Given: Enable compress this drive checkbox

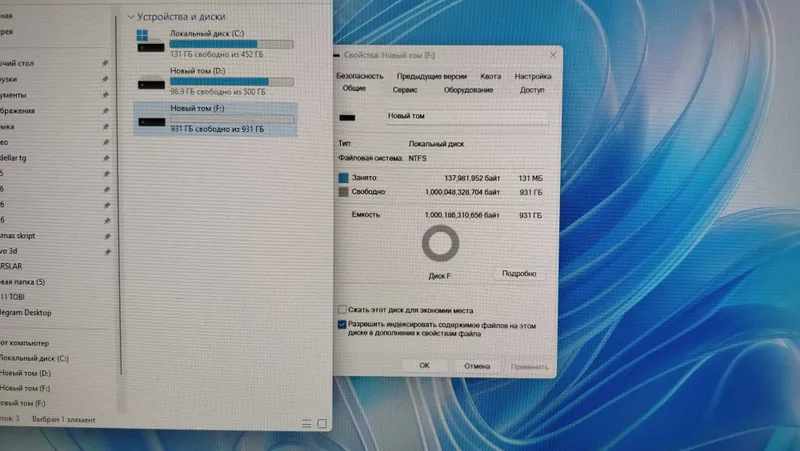Looking at the screenshot, I should (342, 310).
